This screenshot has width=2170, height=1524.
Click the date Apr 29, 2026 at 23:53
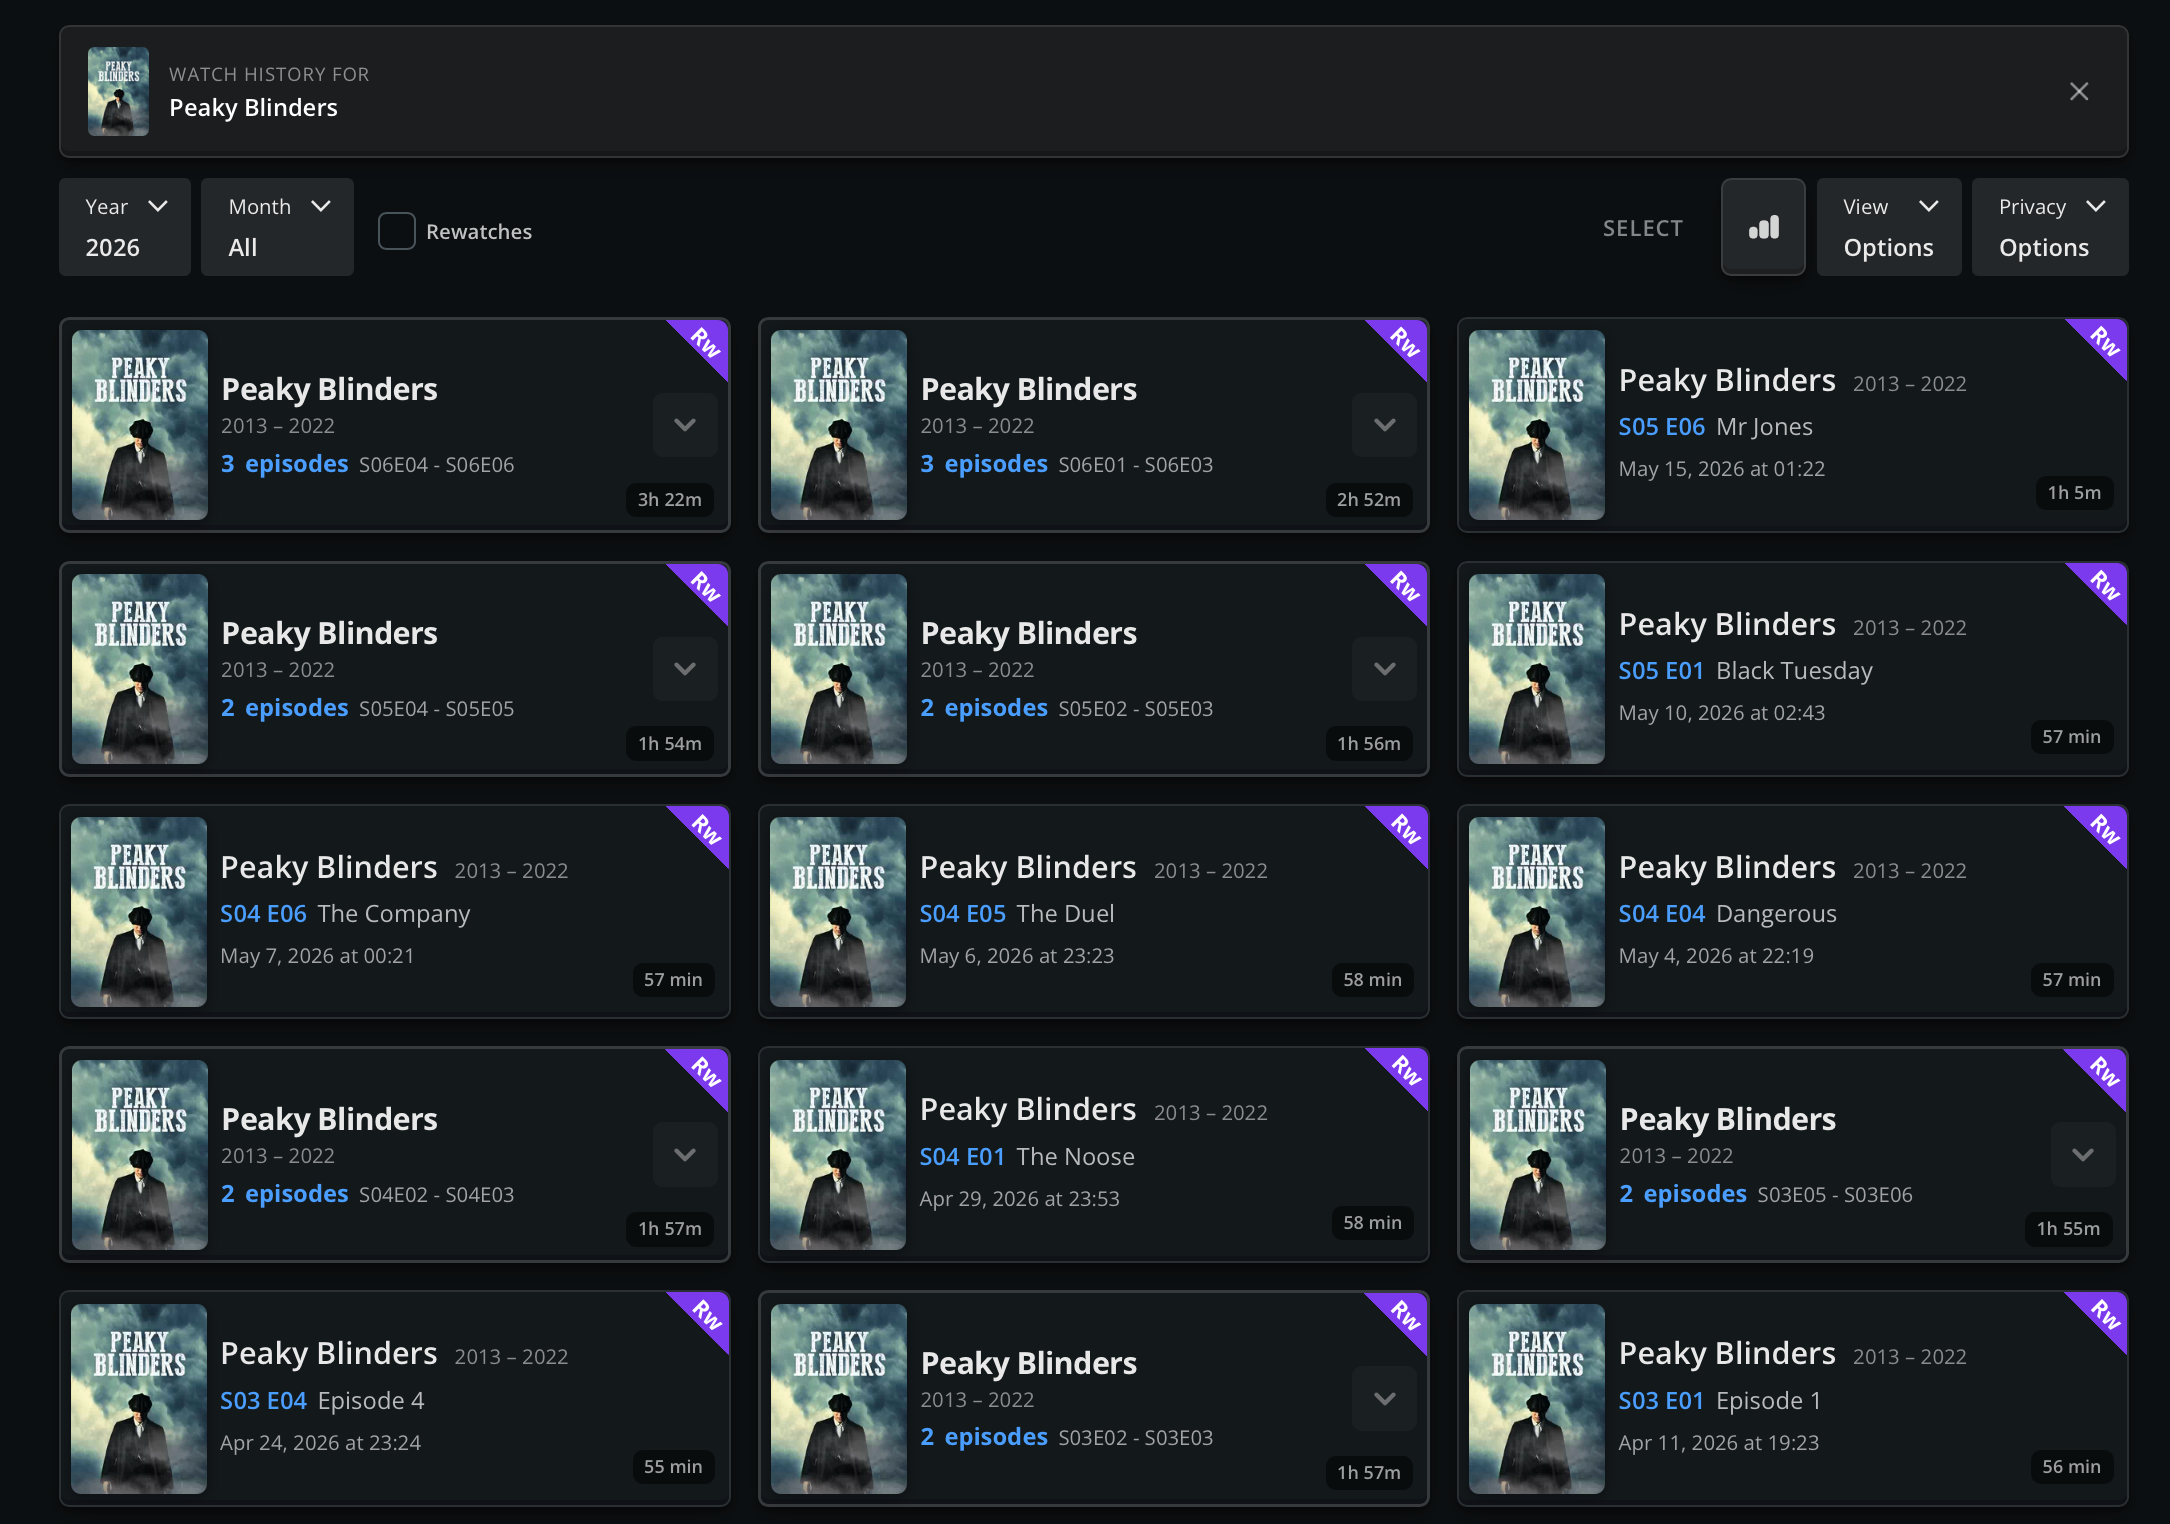[1020, 1199]
